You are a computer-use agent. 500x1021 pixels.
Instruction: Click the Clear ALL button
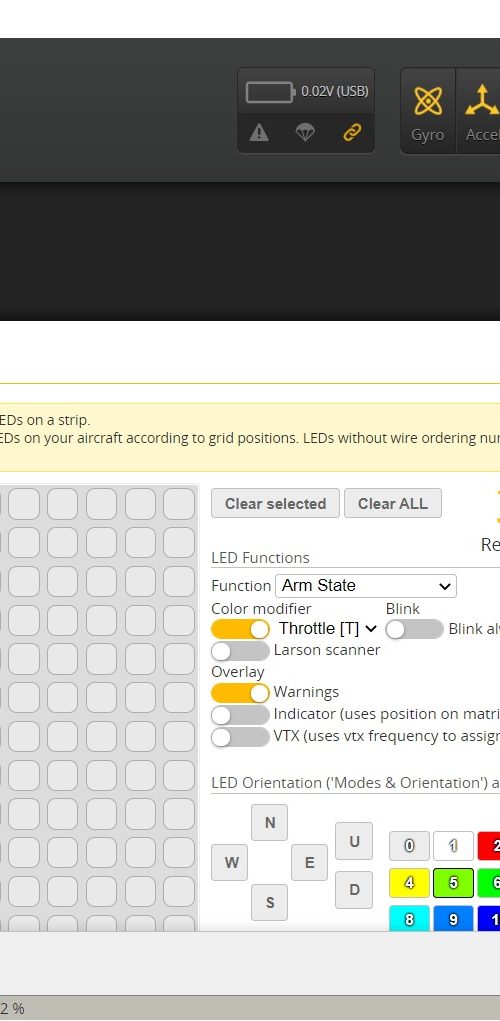[393, 503]
